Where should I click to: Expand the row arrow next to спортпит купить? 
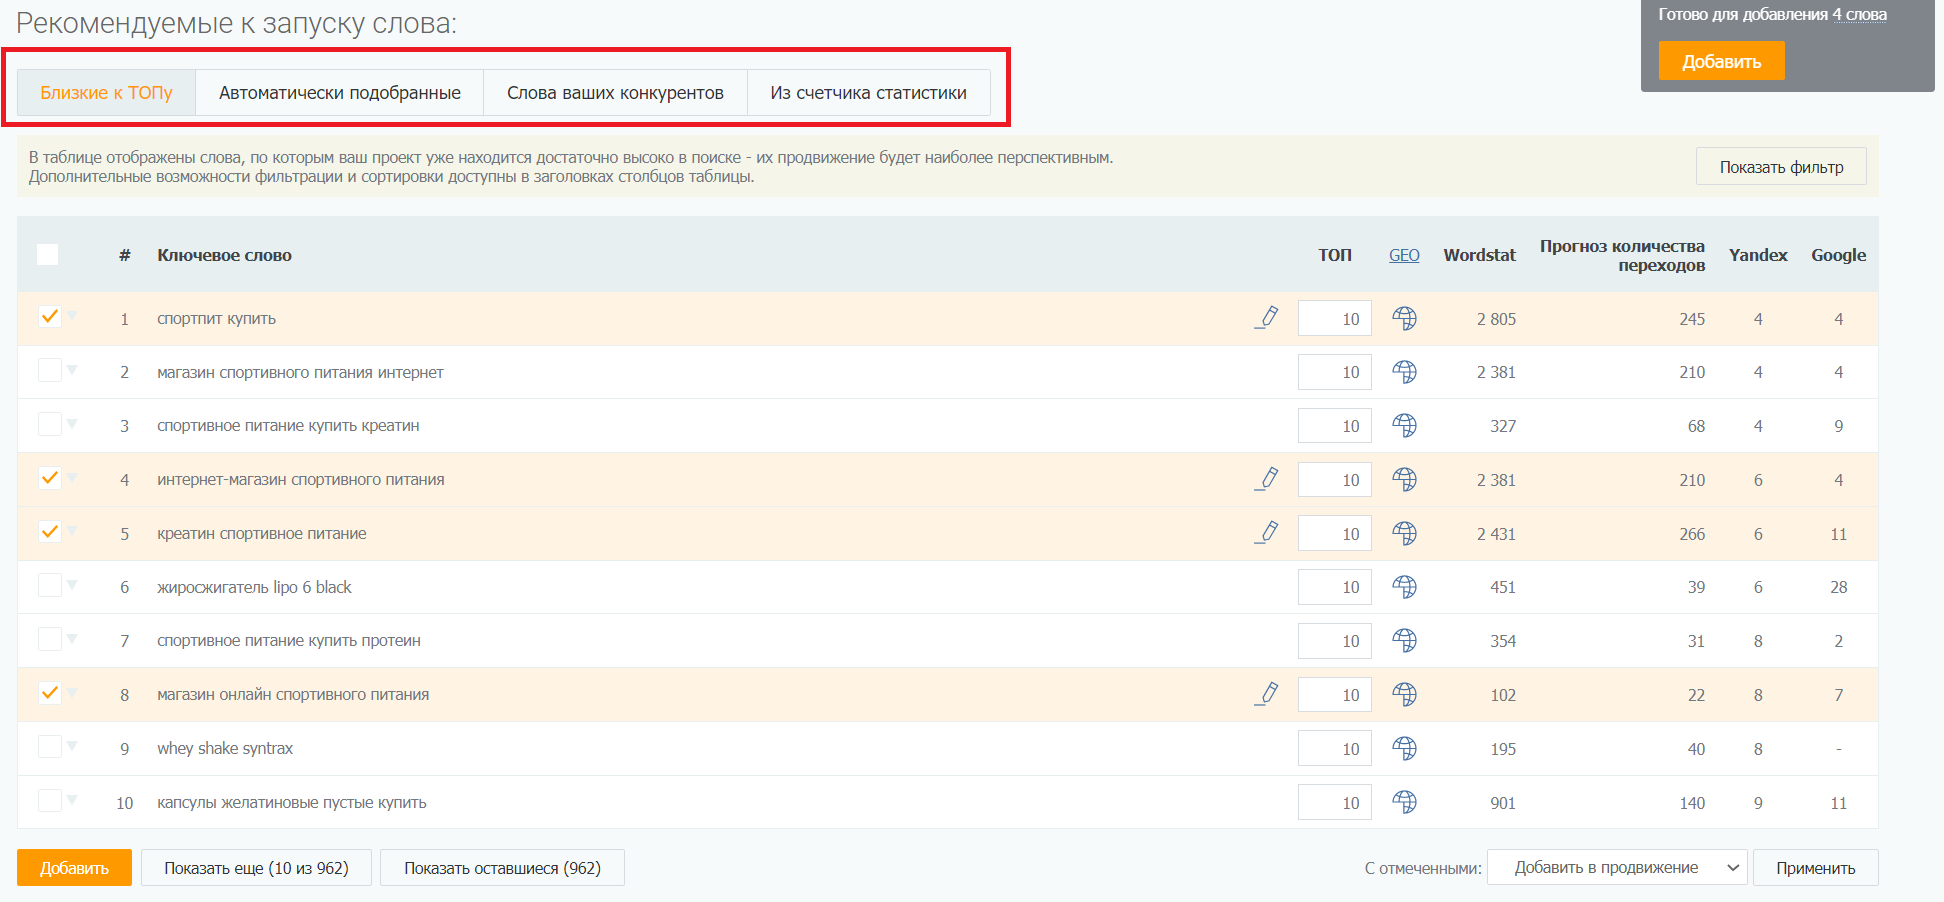point(72,316)
